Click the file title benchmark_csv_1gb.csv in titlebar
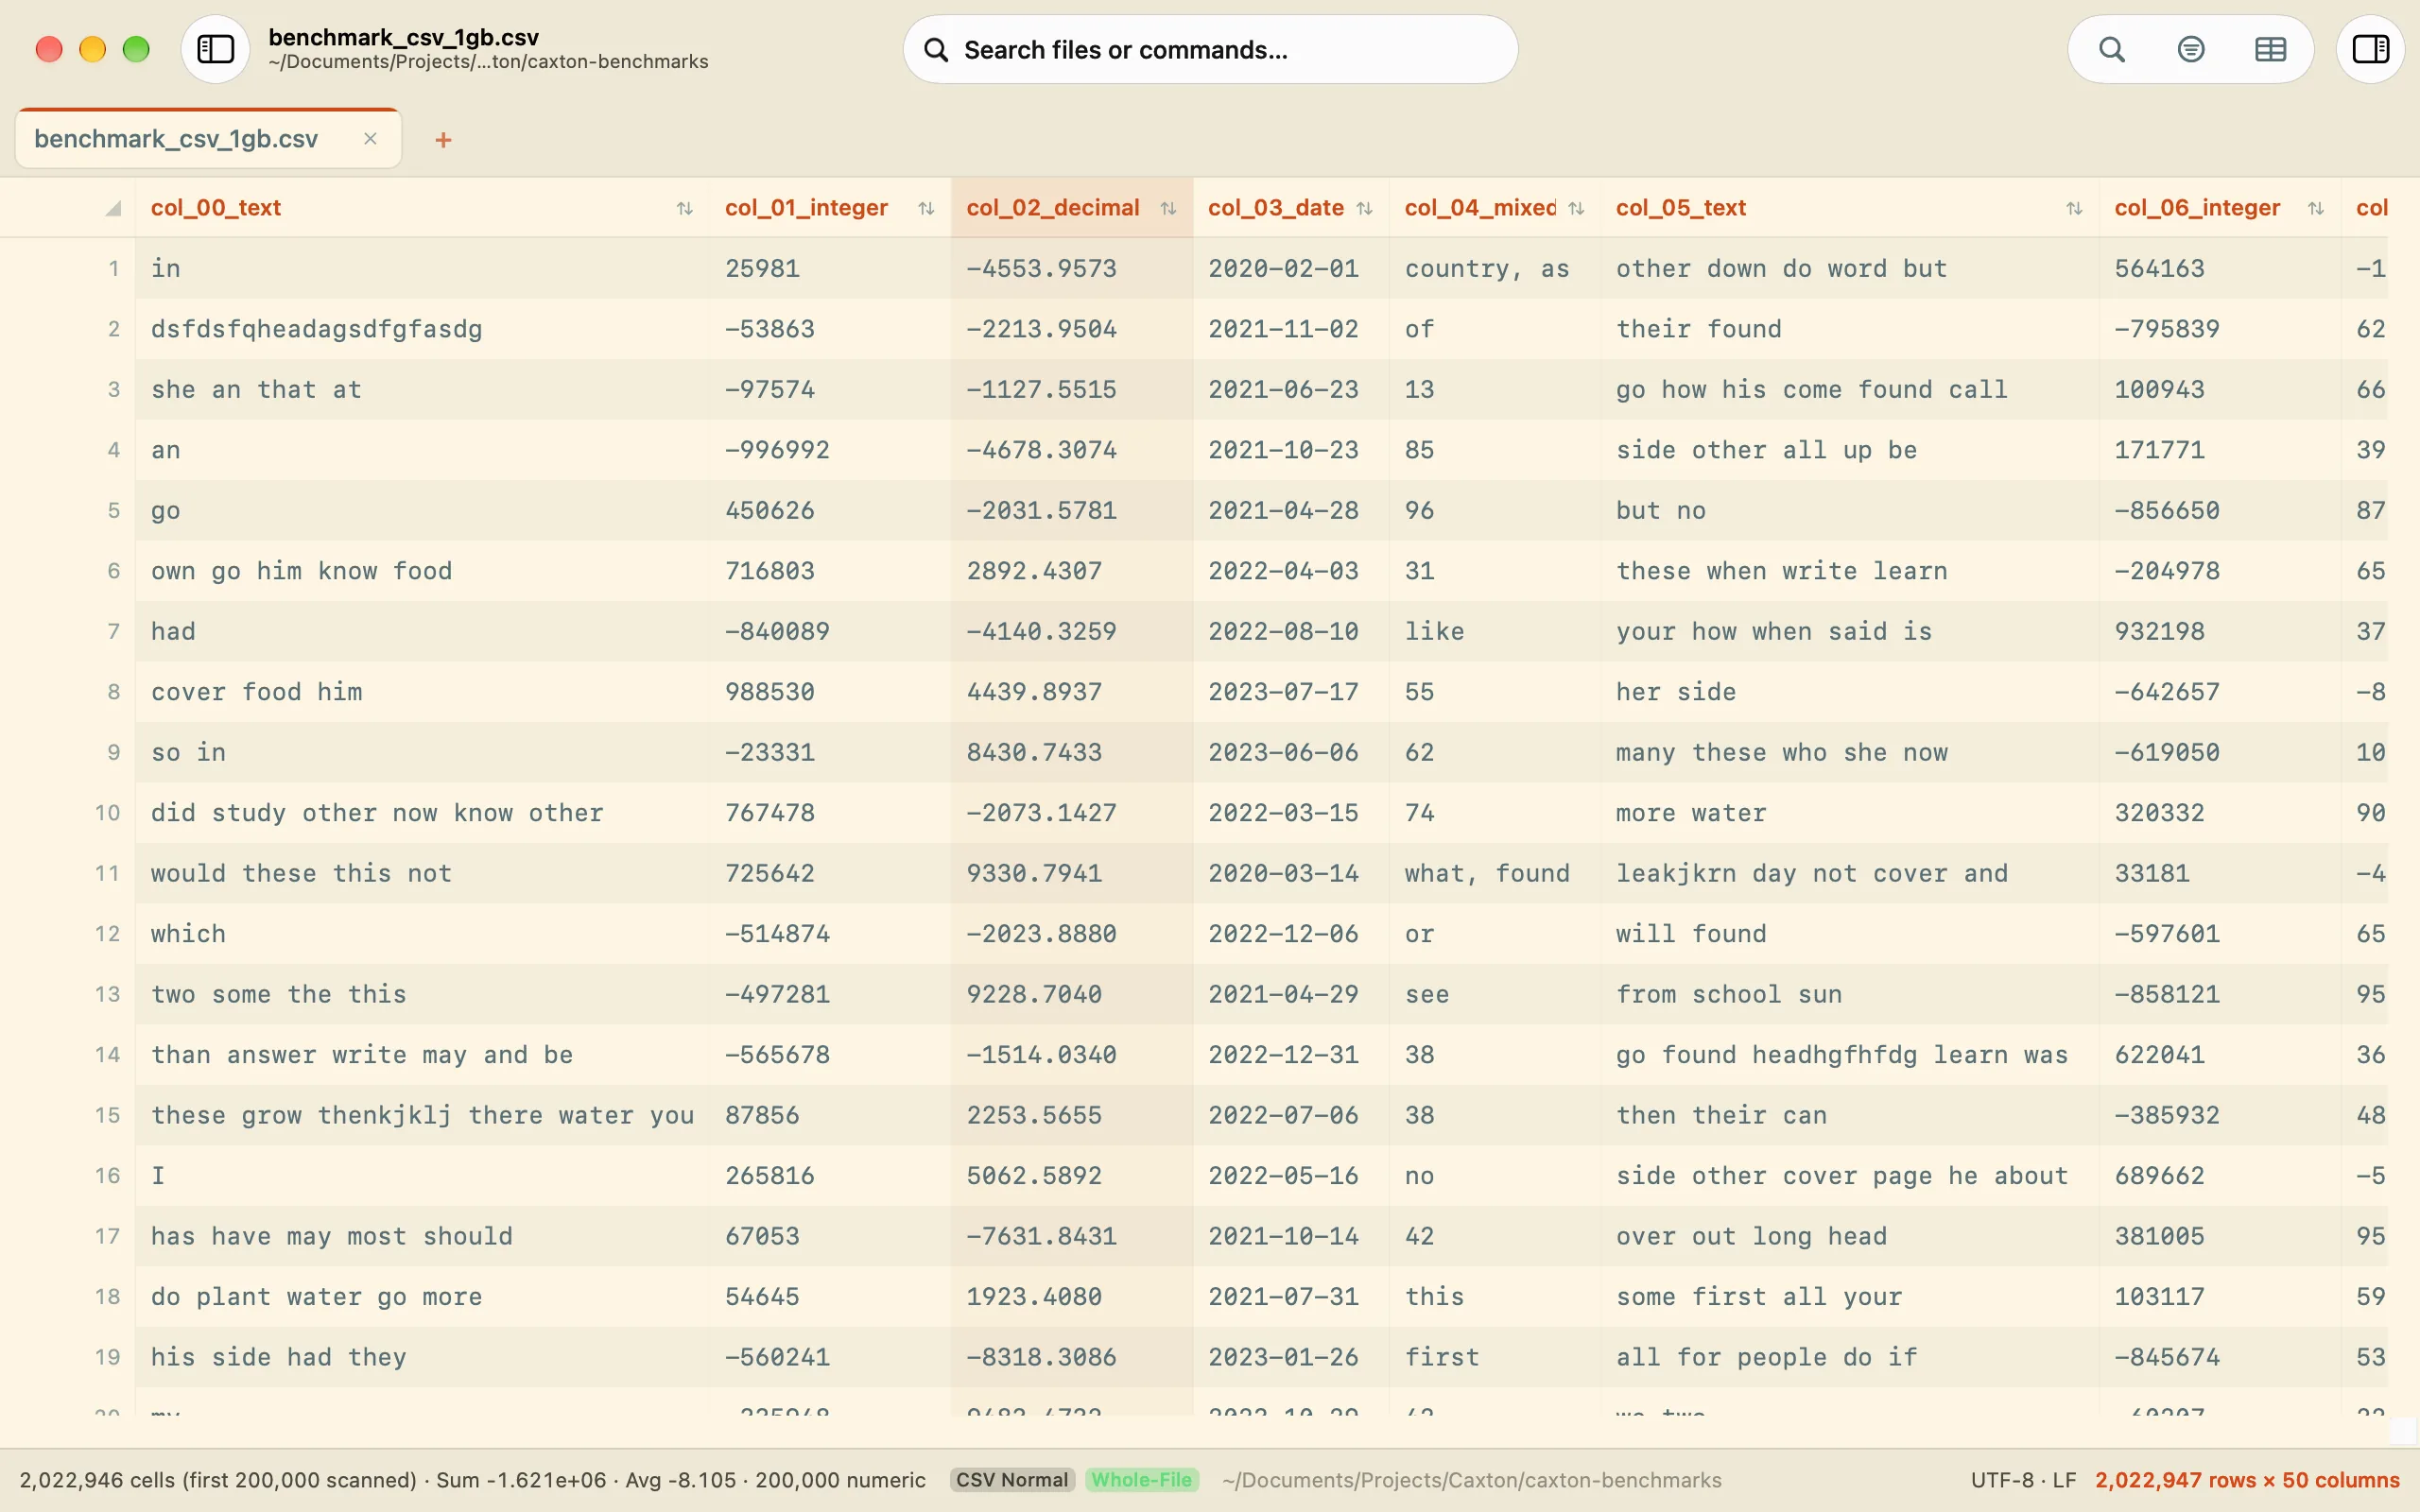2420x1512 pixels. (404, 37)
